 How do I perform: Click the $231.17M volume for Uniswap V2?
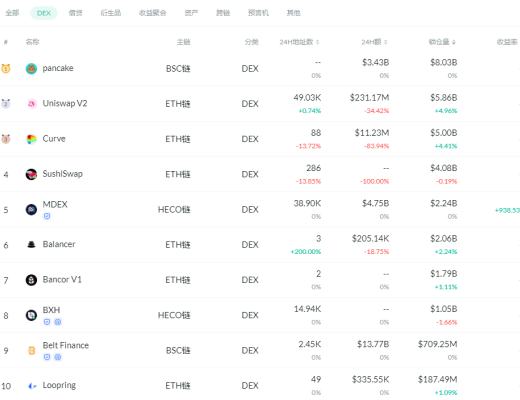point(369,98)
